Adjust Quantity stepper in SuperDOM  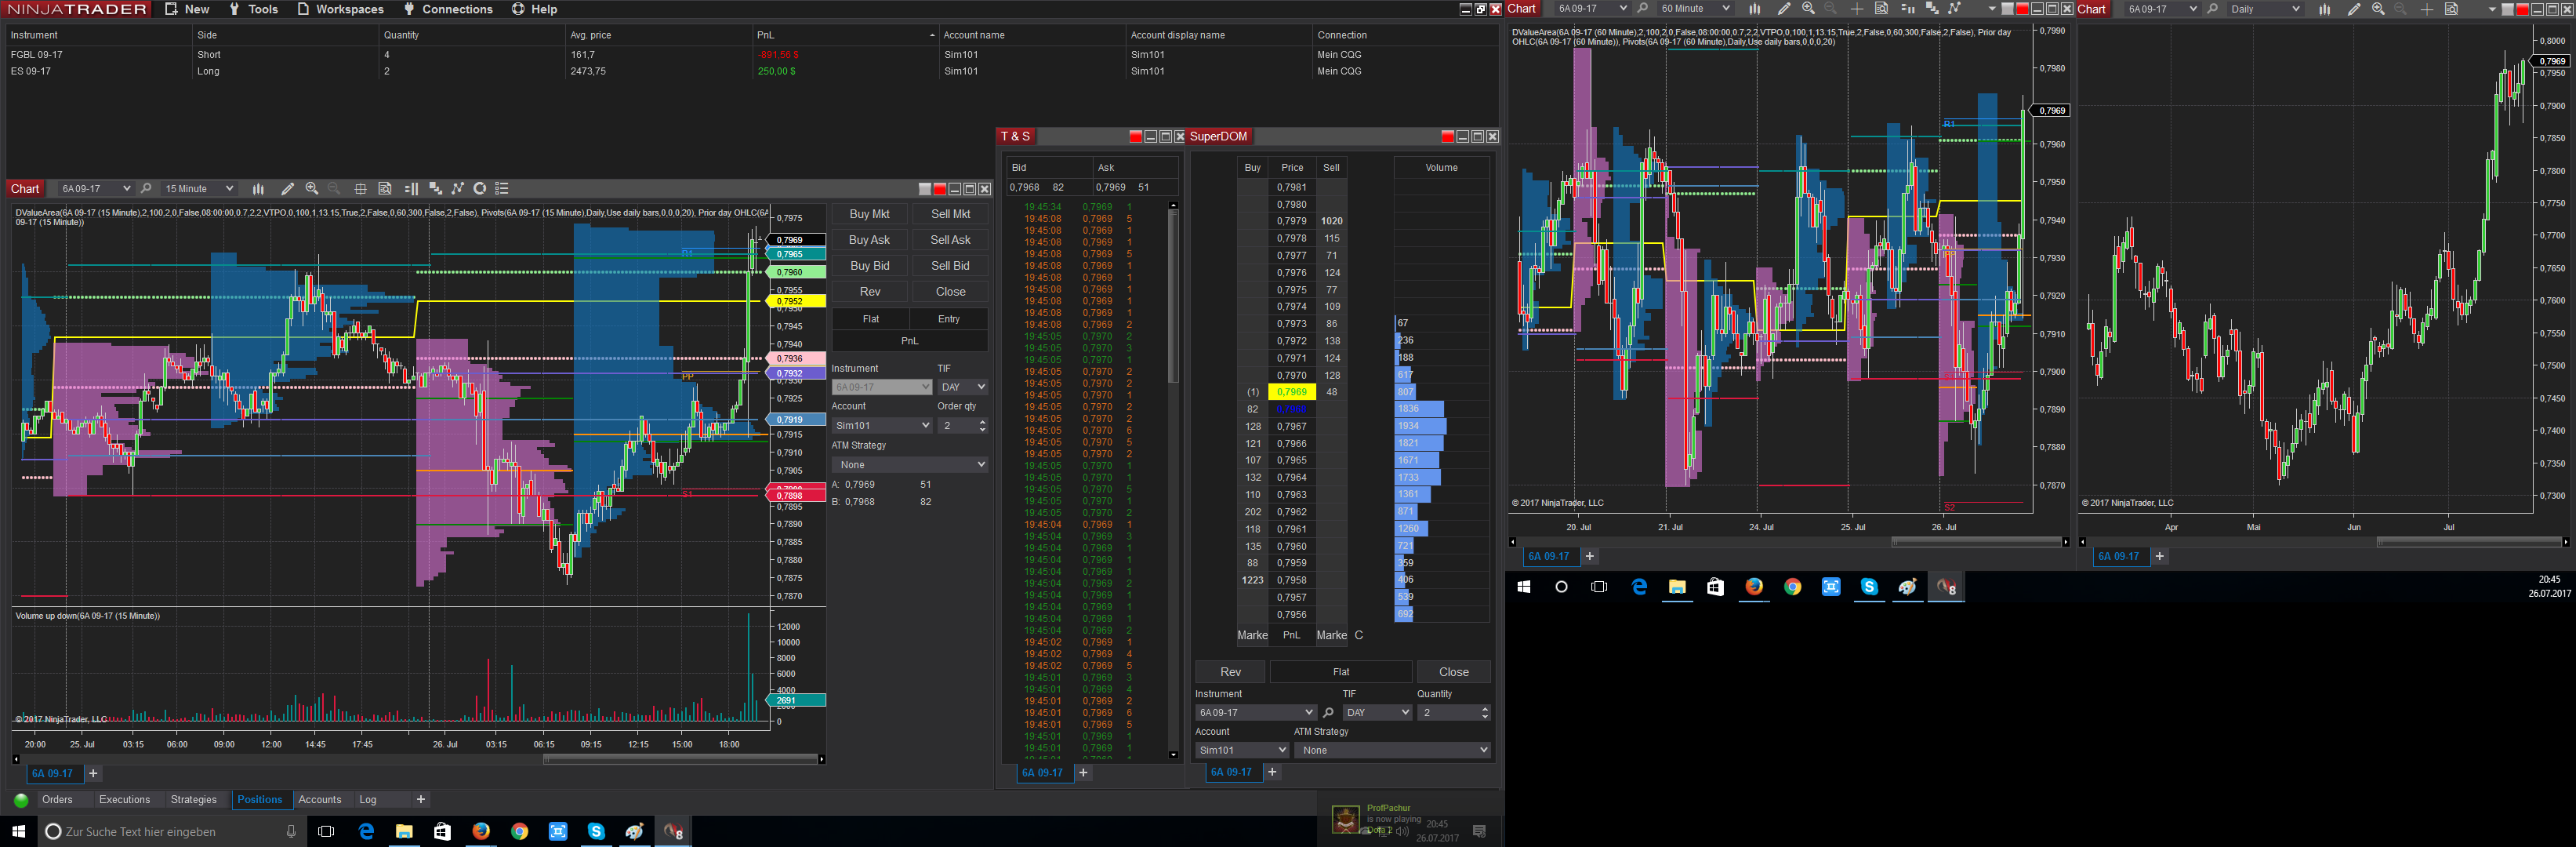tap(1484, 713)
